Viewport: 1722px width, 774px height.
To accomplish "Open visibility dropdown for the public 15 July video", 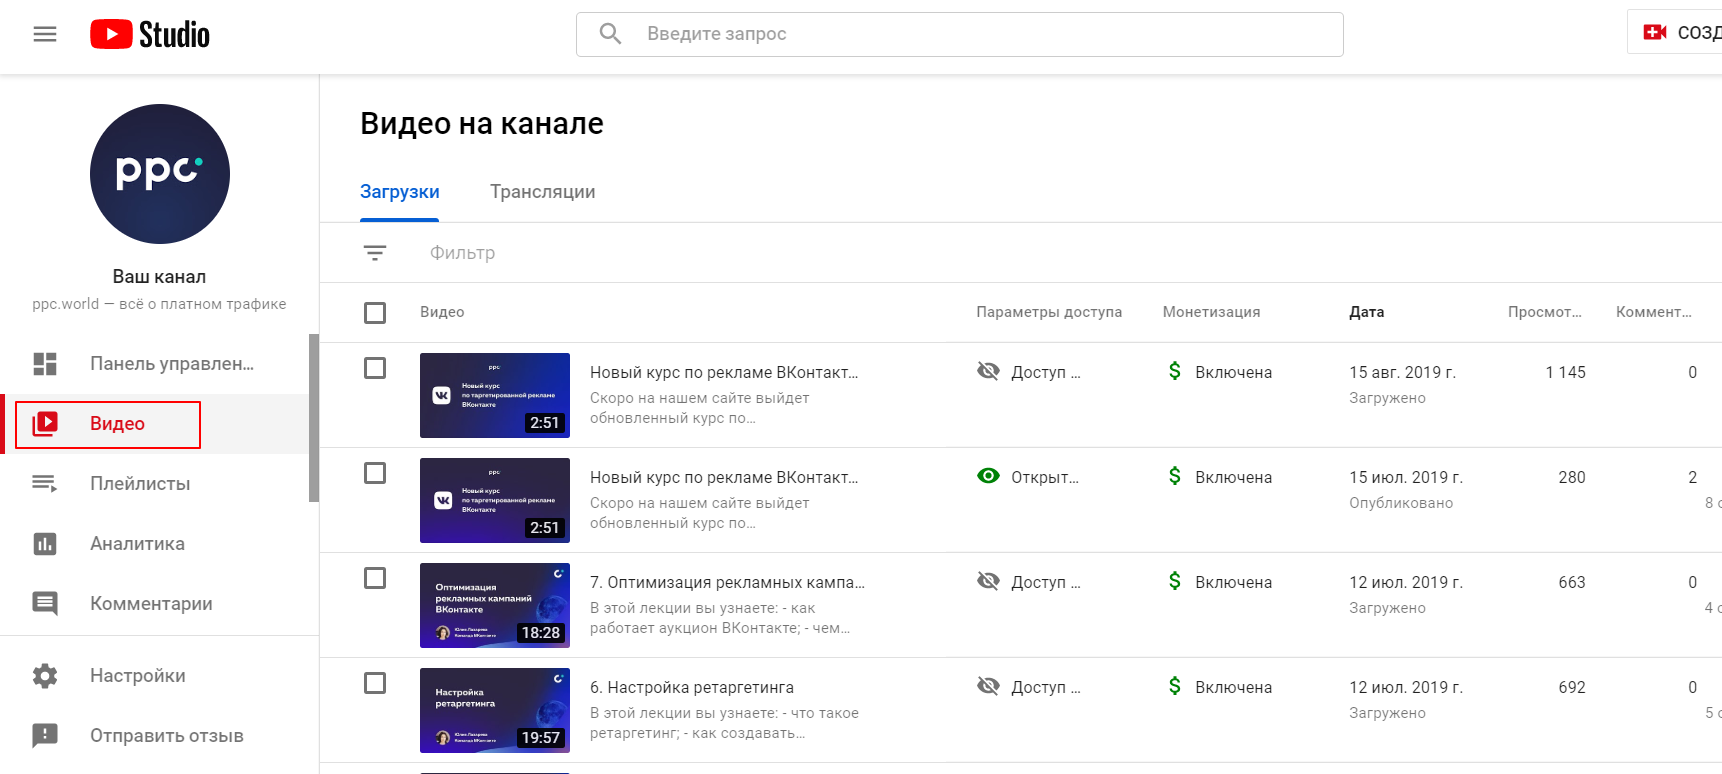I will coord(1029,477).
